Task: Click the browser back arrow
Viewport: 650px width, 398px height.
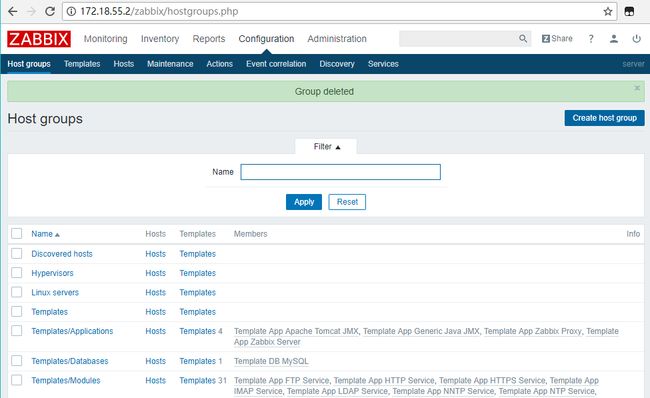Action: 13,11
